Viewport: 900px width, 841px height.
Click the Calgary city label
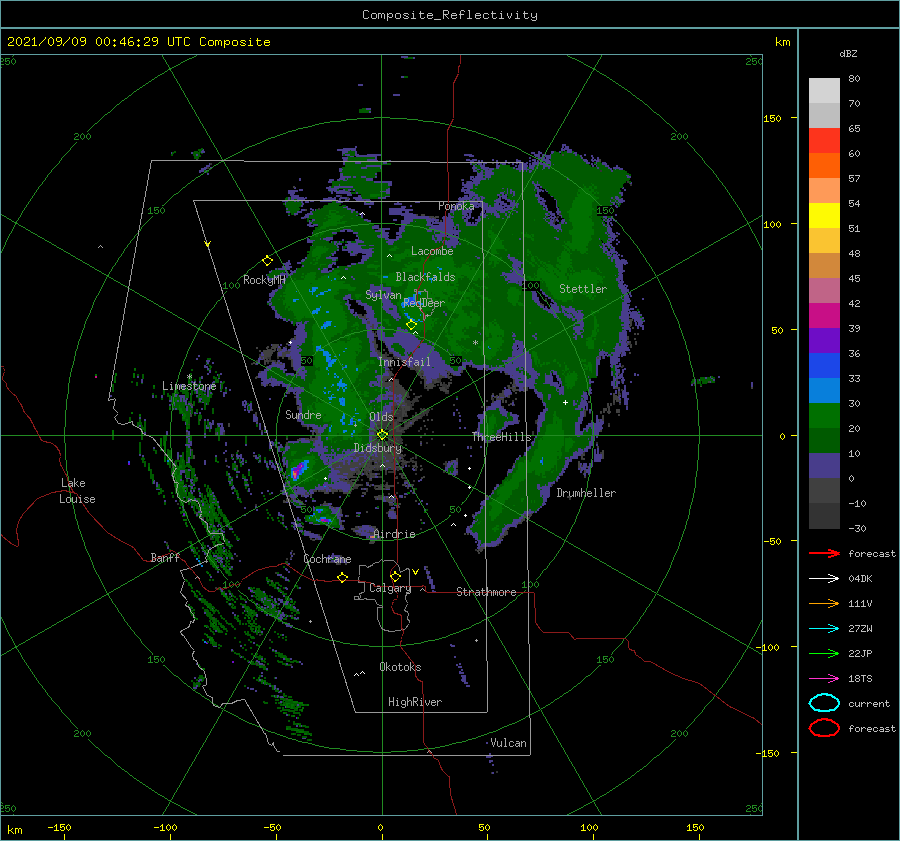pyautogui.click(x=390, y=588)
